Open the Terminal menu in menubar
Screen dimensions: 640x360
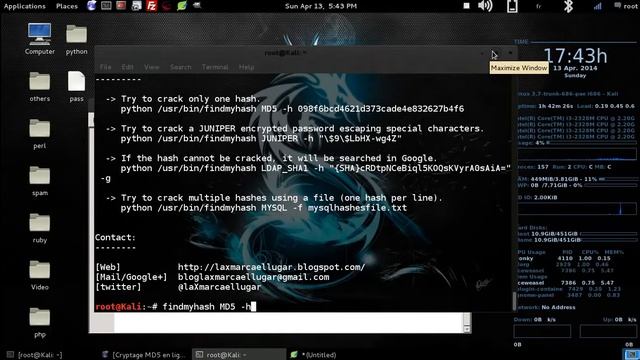pos(215,67)
